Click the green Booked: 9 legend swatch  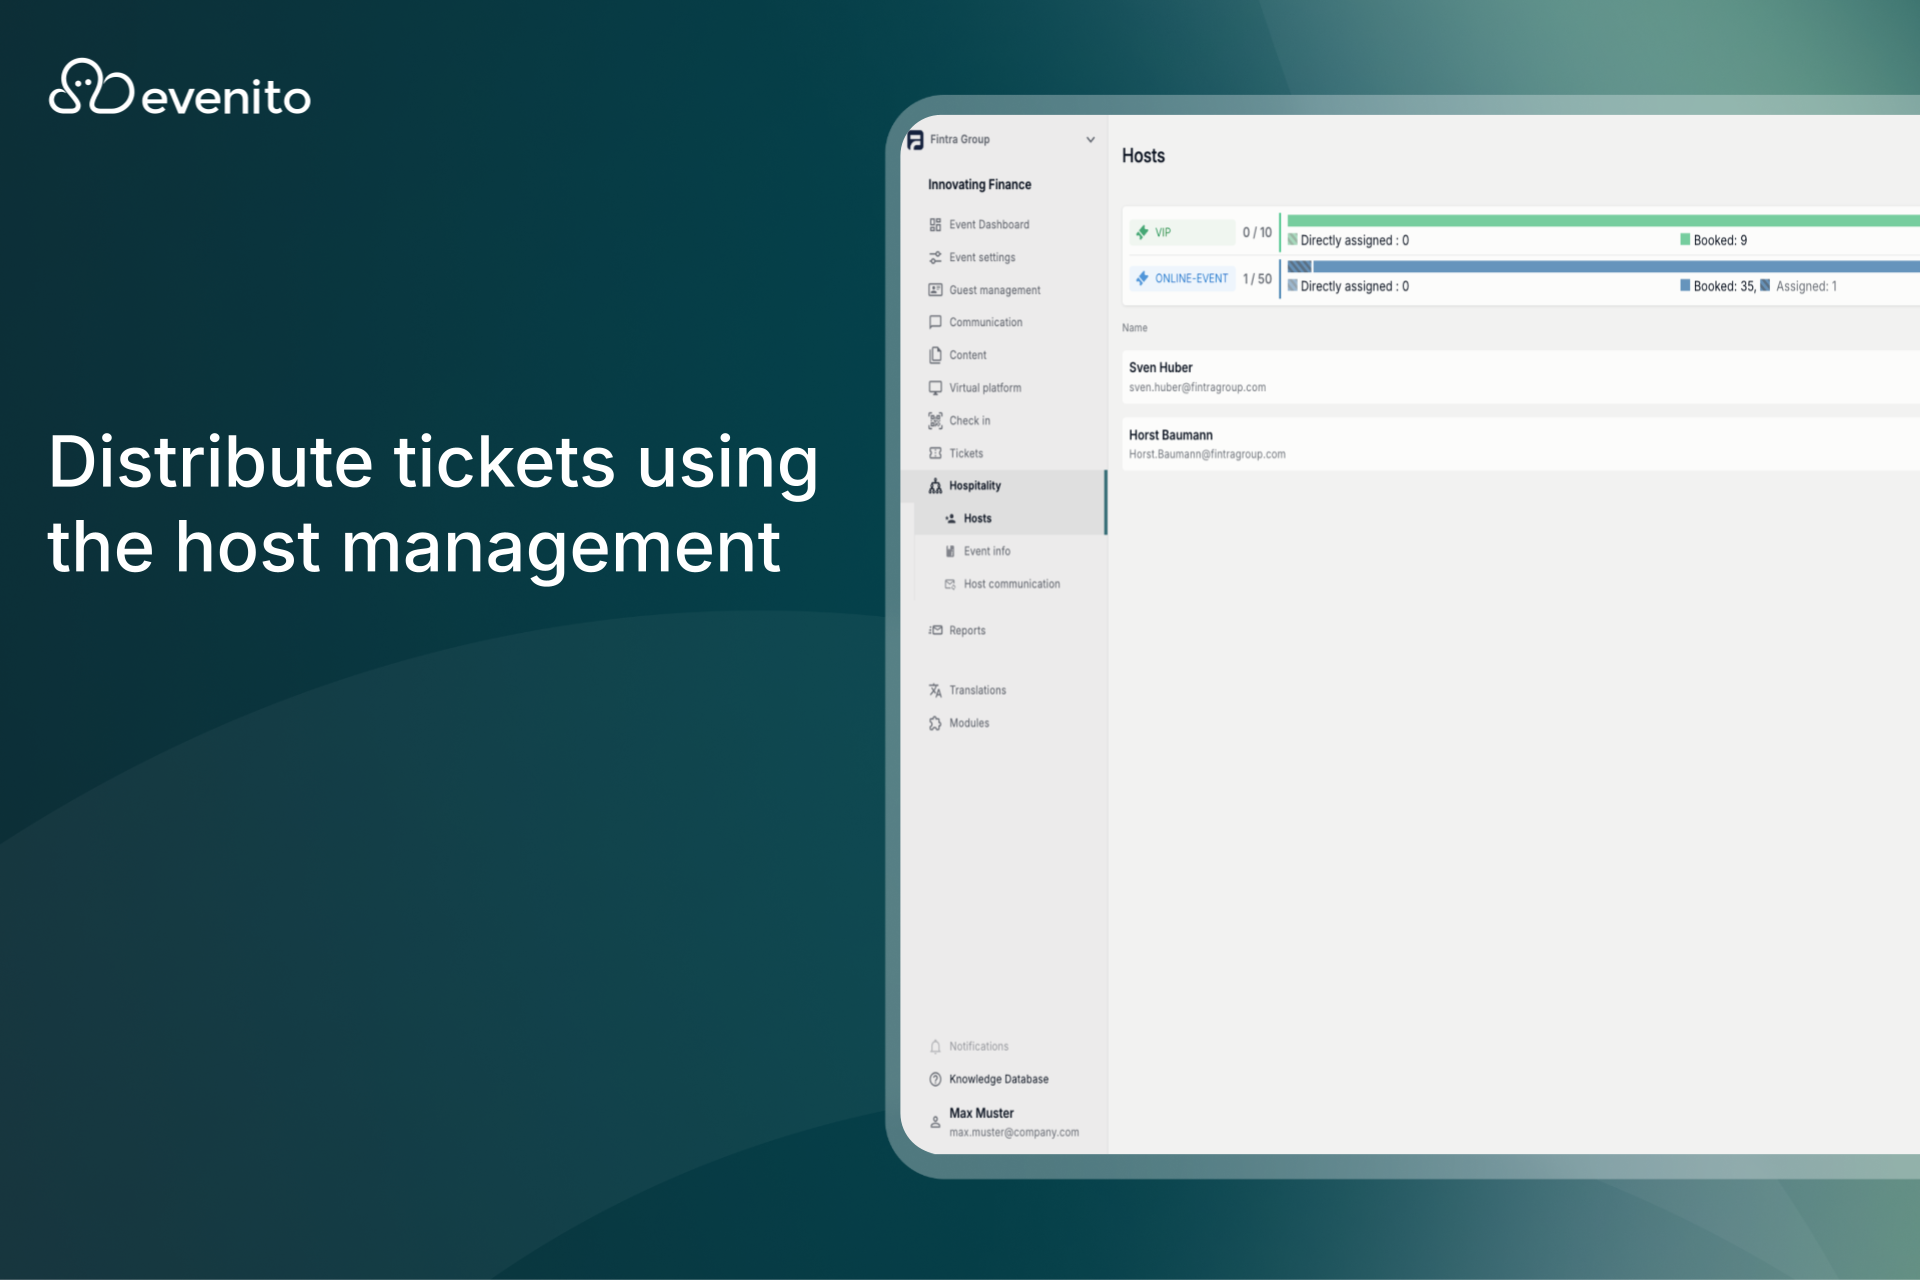(x=1685, y=240)
